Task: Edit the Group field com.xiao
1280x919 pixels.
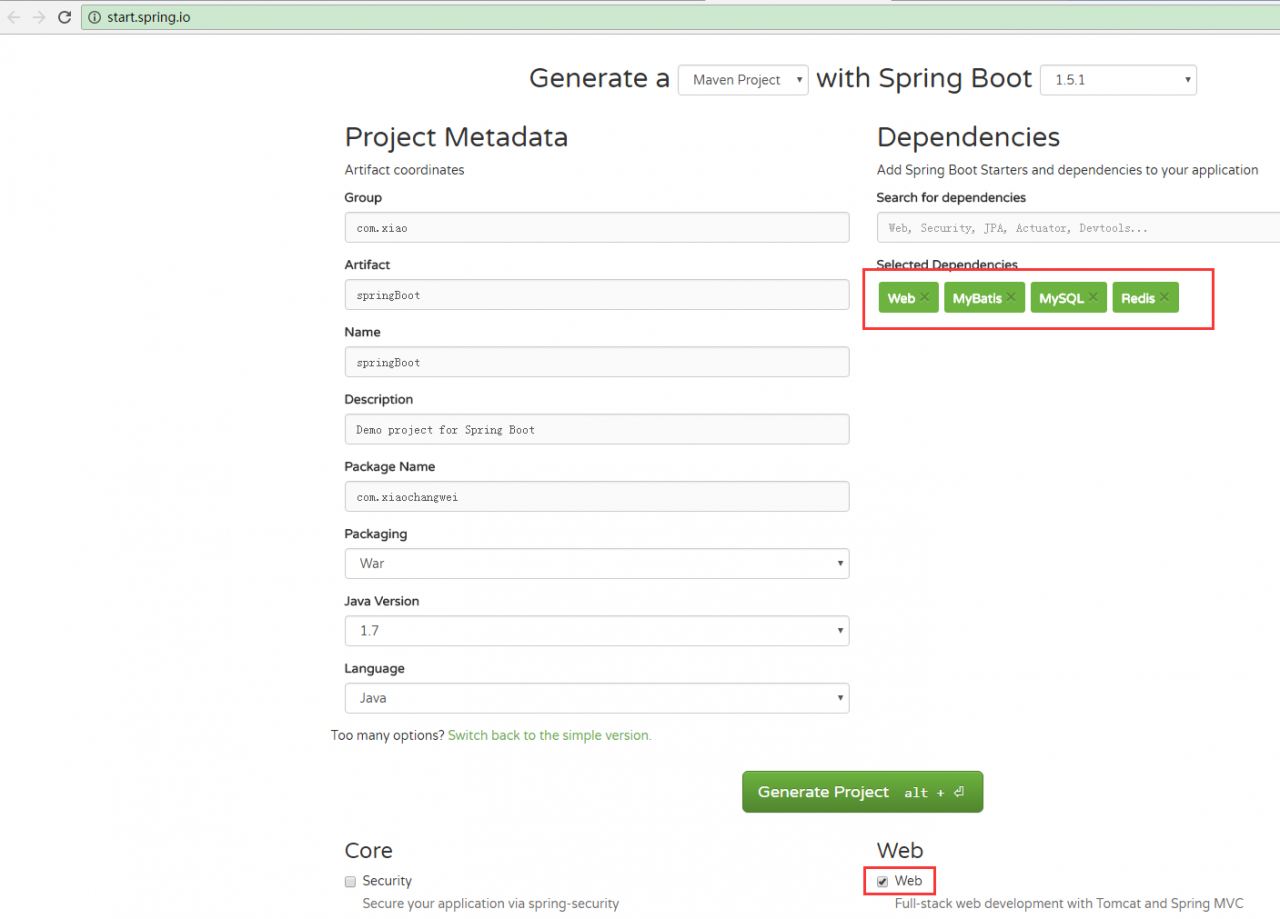Action: [x=597, y=227]
